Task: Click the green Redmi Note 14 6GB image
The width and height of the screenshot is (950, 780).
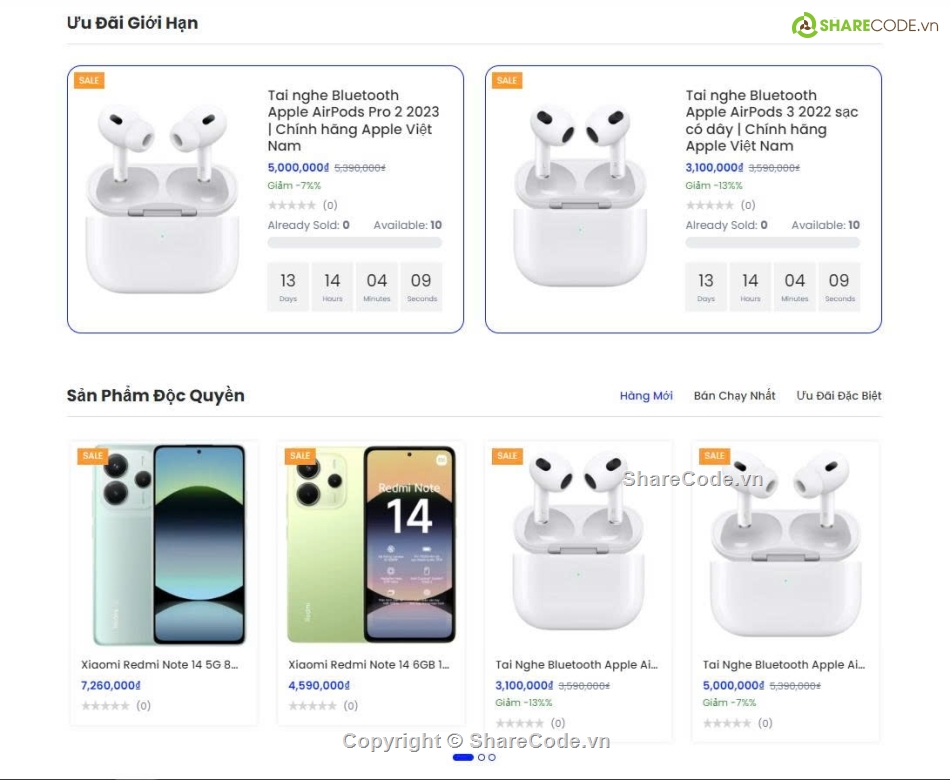Action: (x=370, y=543)
